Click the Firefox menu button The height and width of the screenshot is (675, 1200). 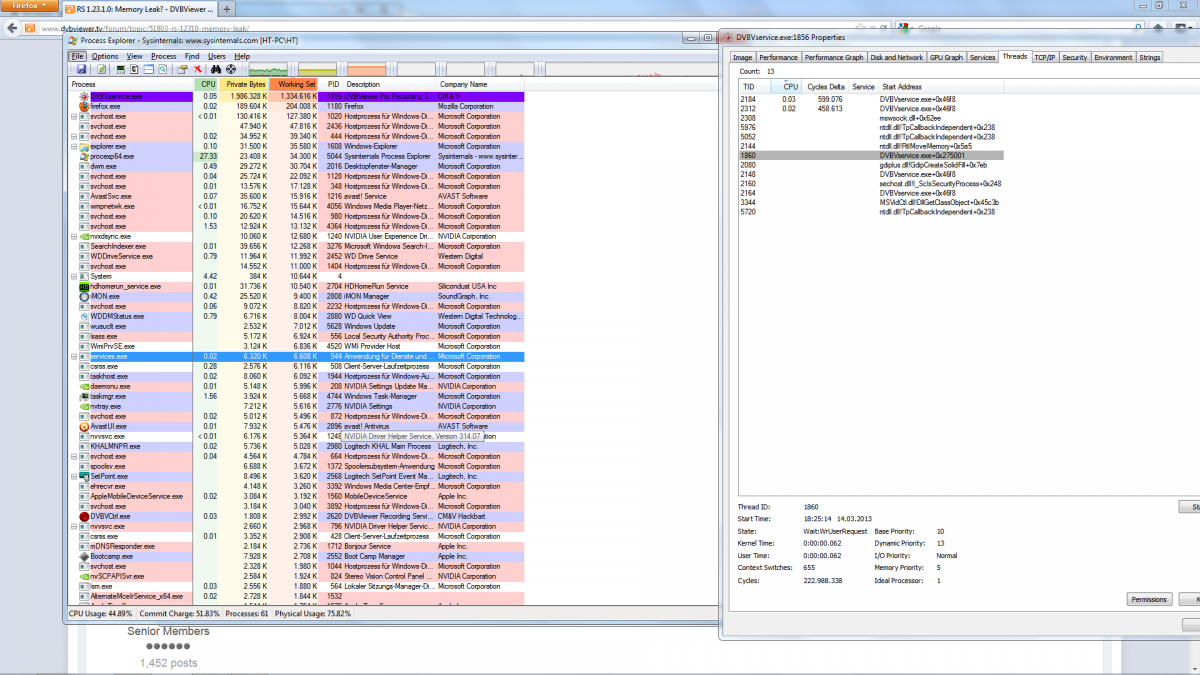click(28, 8)
